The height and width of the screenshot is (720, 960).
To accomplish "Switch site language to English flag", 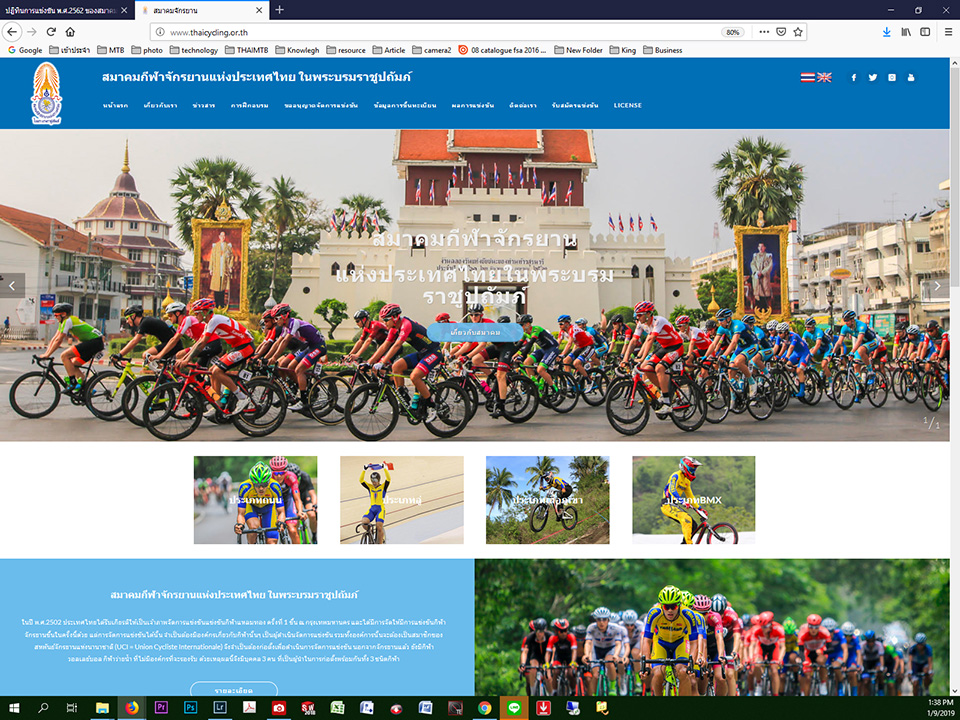I will (x=825, y=78).
